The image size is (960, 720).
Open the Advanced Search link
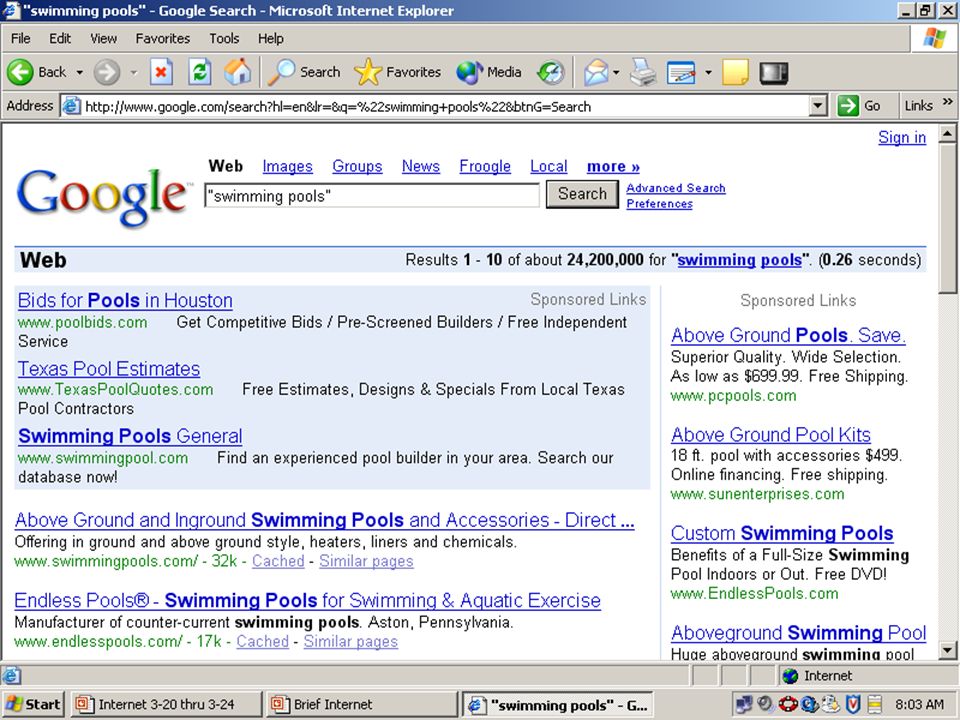pos(675,188)
